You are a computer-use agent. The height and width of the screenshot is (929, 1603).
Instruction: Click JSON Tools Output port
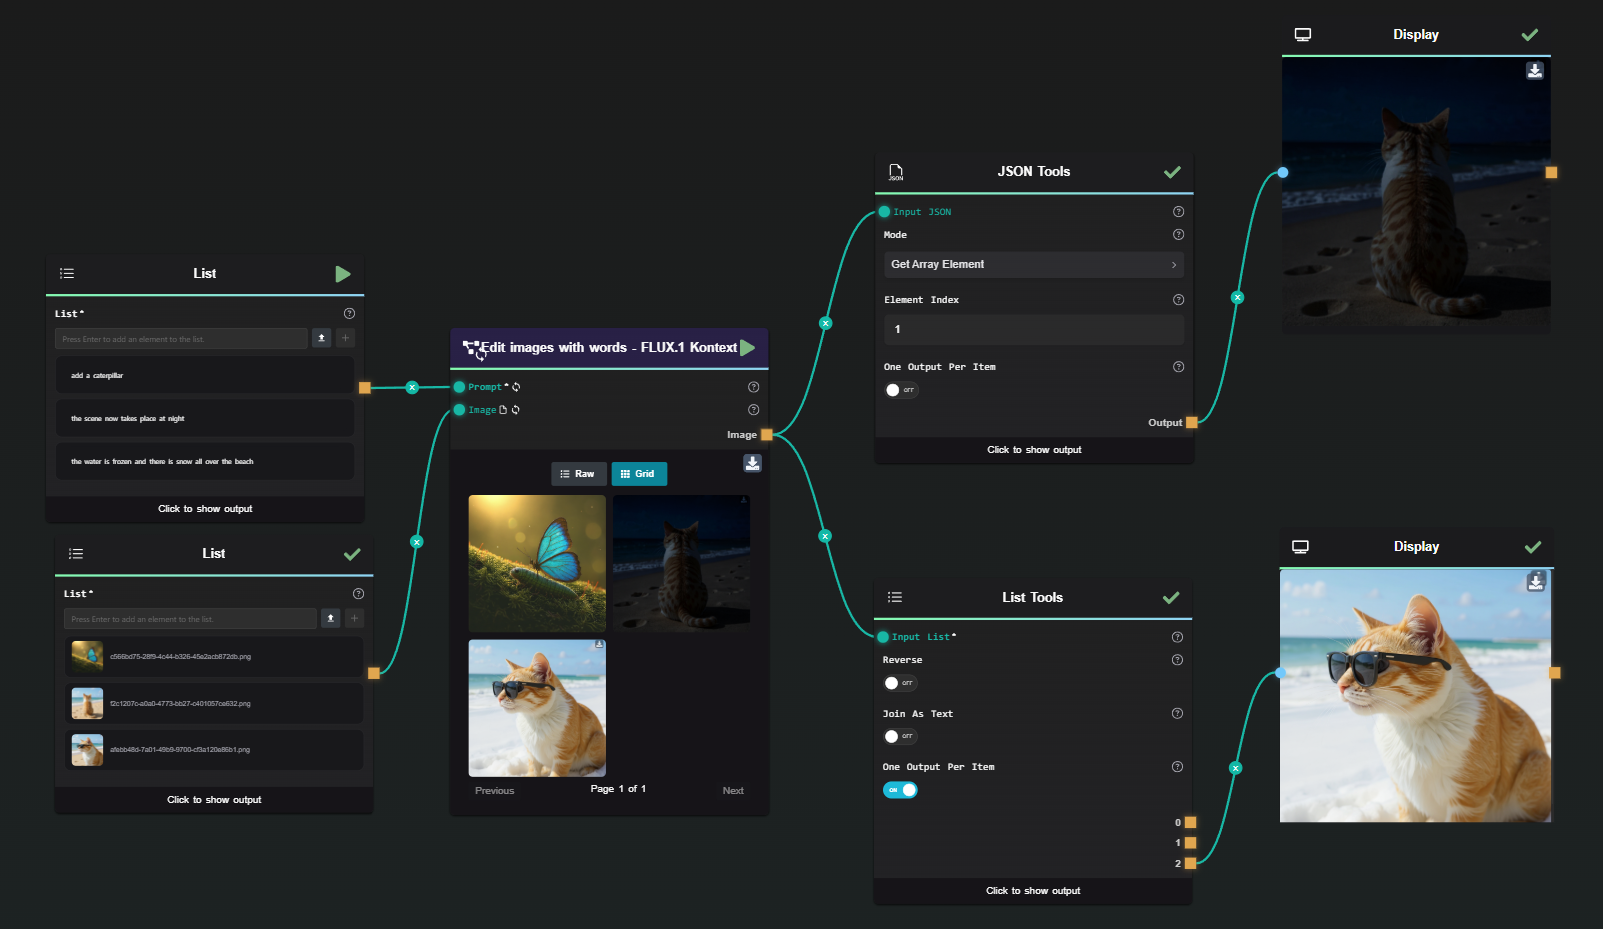(1191, 423)
